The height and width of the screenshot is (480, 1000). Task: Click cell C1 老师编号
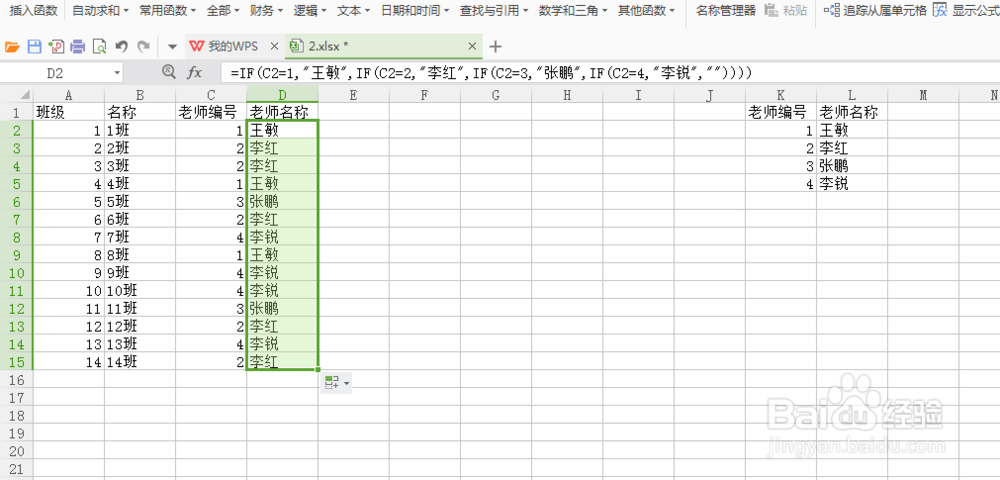(x=211, y=113)
